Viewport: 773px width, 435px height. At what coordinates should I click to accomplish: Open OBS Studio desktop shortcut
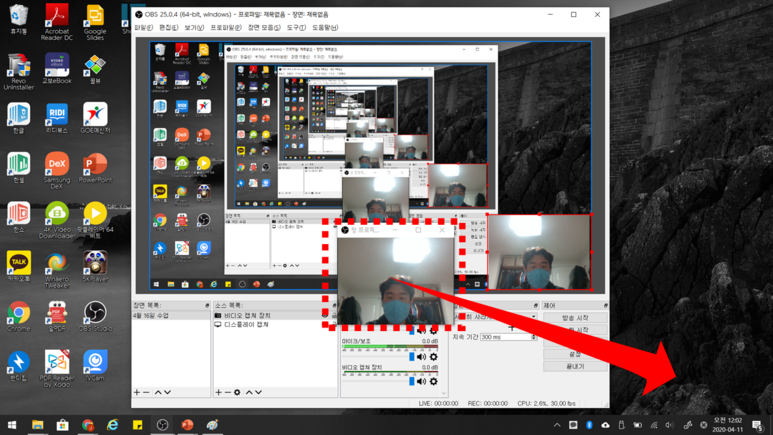coord(95,316)
